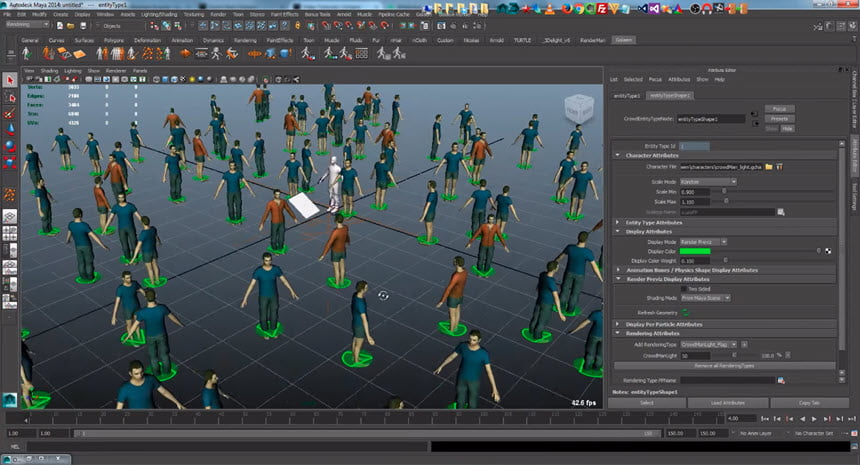Open the Attribute Editor Show menu
This screenshot has width=860, height=465.
pos(702,80)
